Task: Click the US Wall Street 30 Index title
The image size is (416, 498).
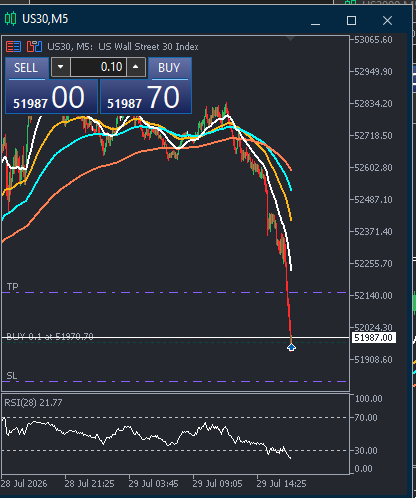Action: pos(148,47)
